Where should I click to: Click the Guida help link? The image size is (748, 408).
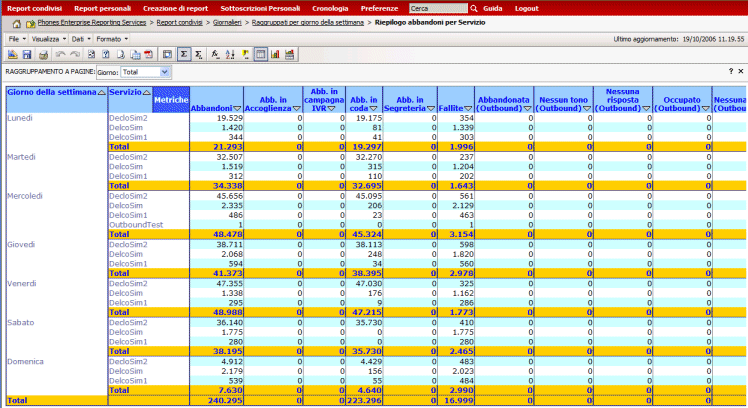(492, 8)
